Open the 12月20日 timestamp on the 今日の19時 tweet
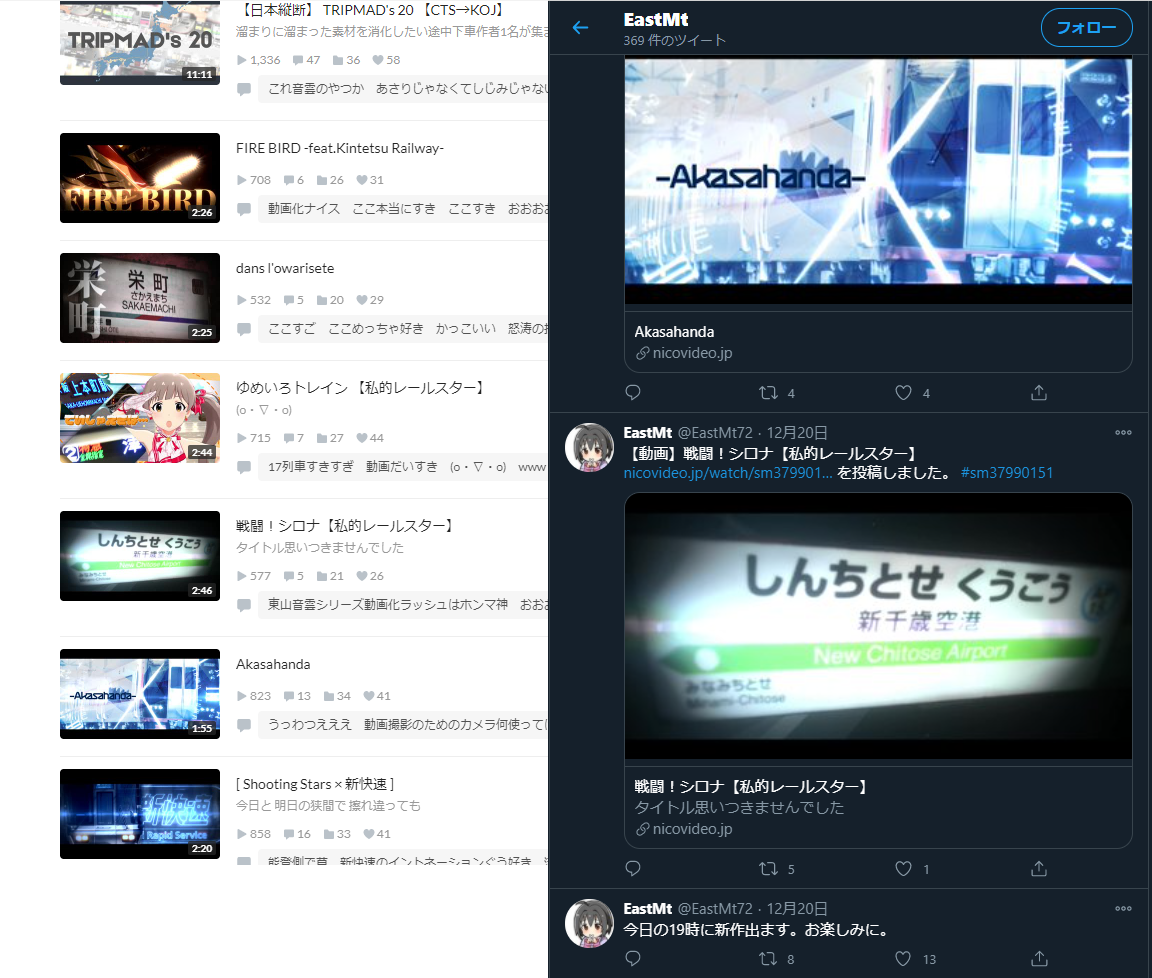Screen dimensions: 1152x978 click(x=796, y=909)
